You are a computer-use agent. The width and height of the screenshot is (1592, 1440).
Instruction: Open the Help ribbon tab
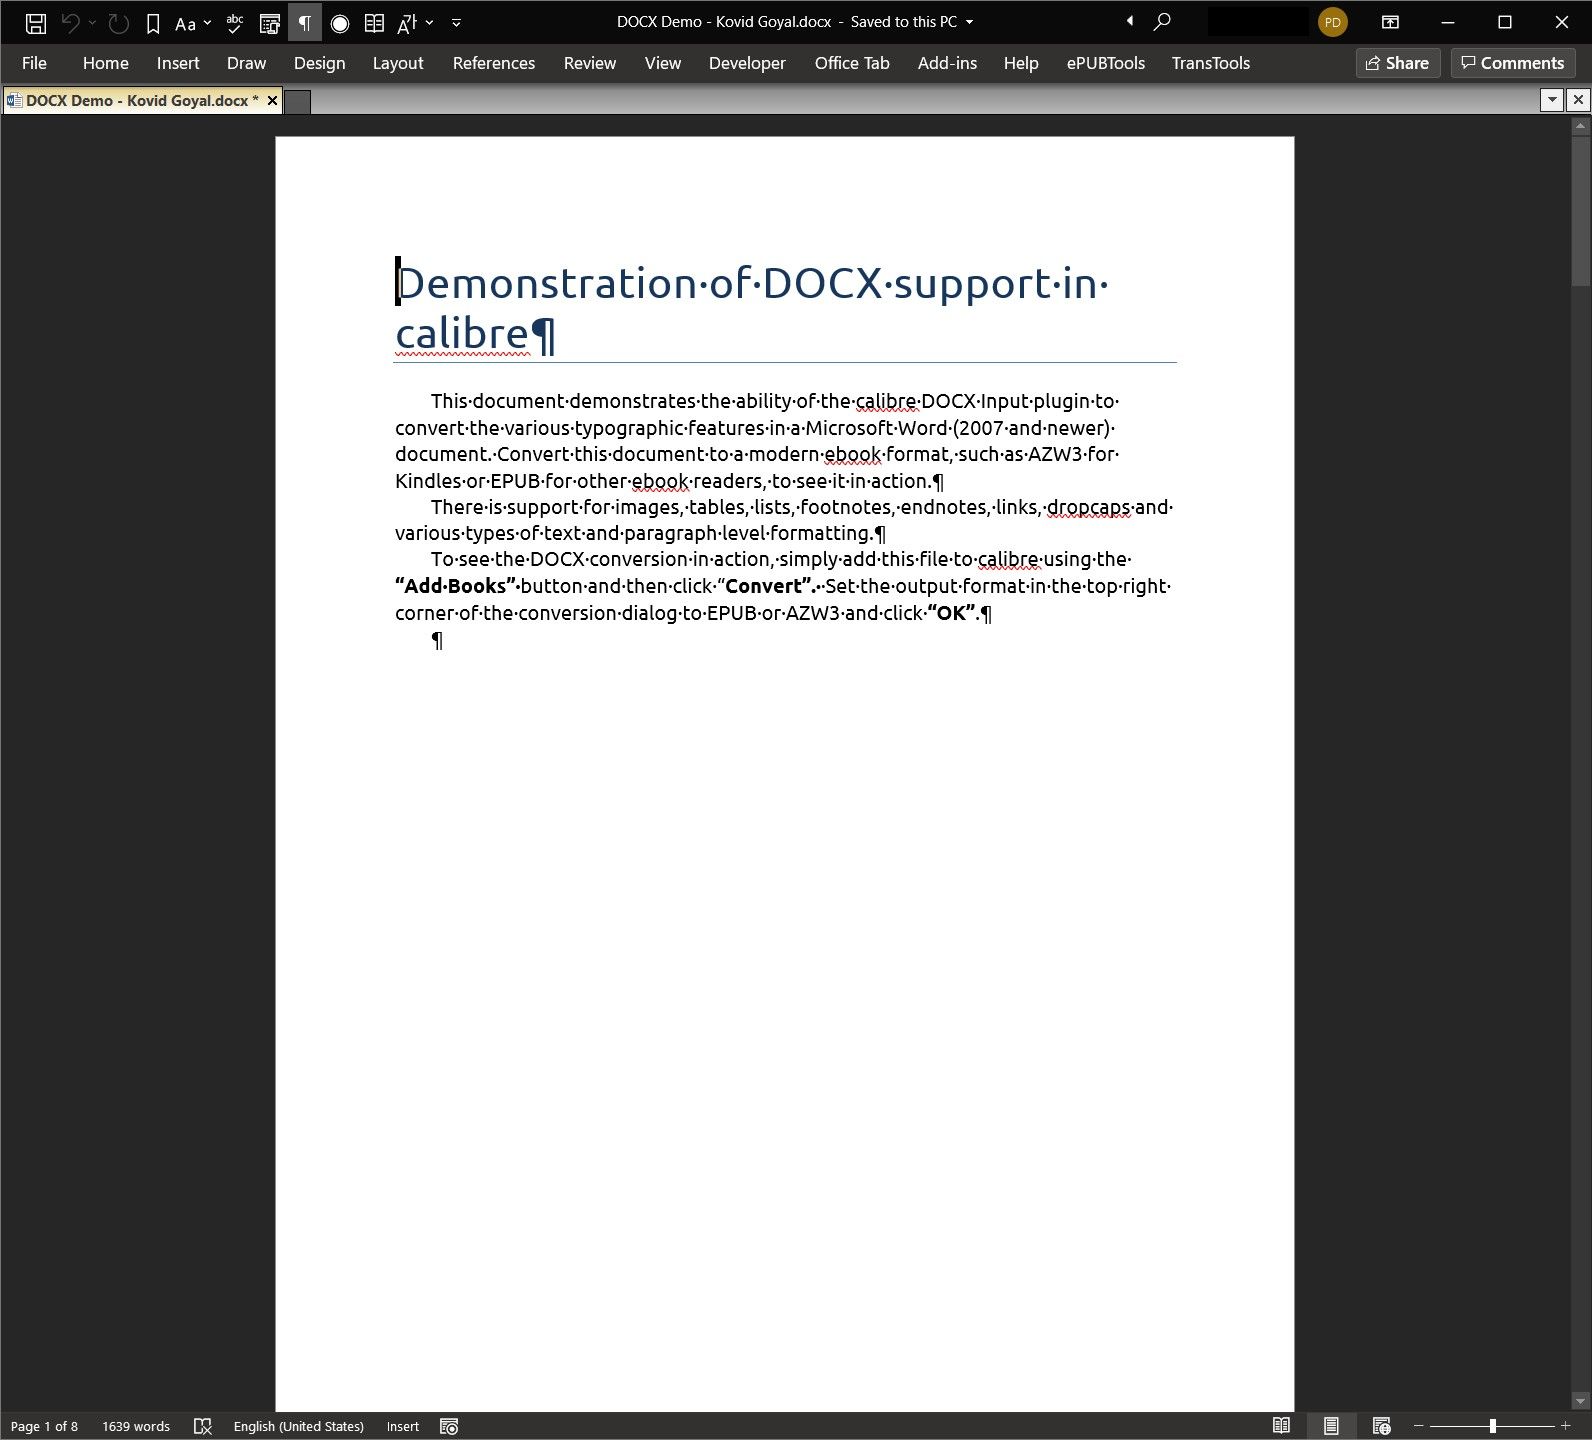(x=1021, y=63)
